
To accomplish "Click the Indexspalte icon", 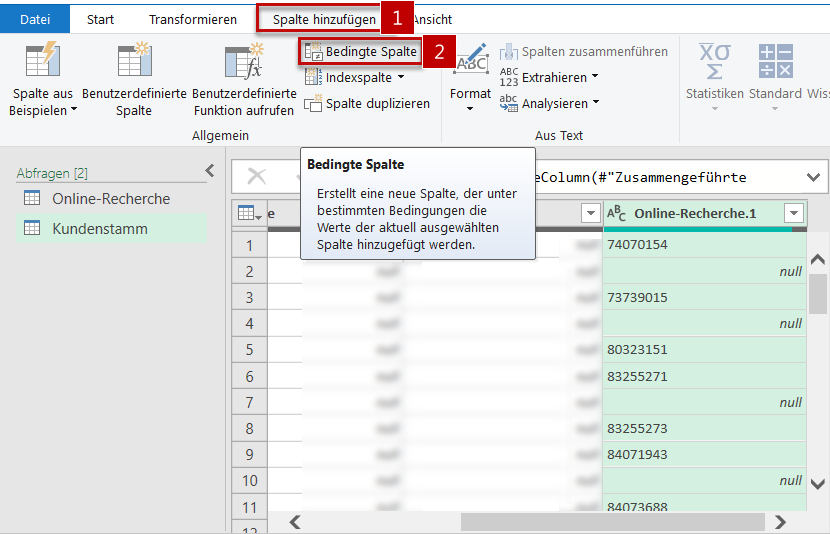I will 313,77.
